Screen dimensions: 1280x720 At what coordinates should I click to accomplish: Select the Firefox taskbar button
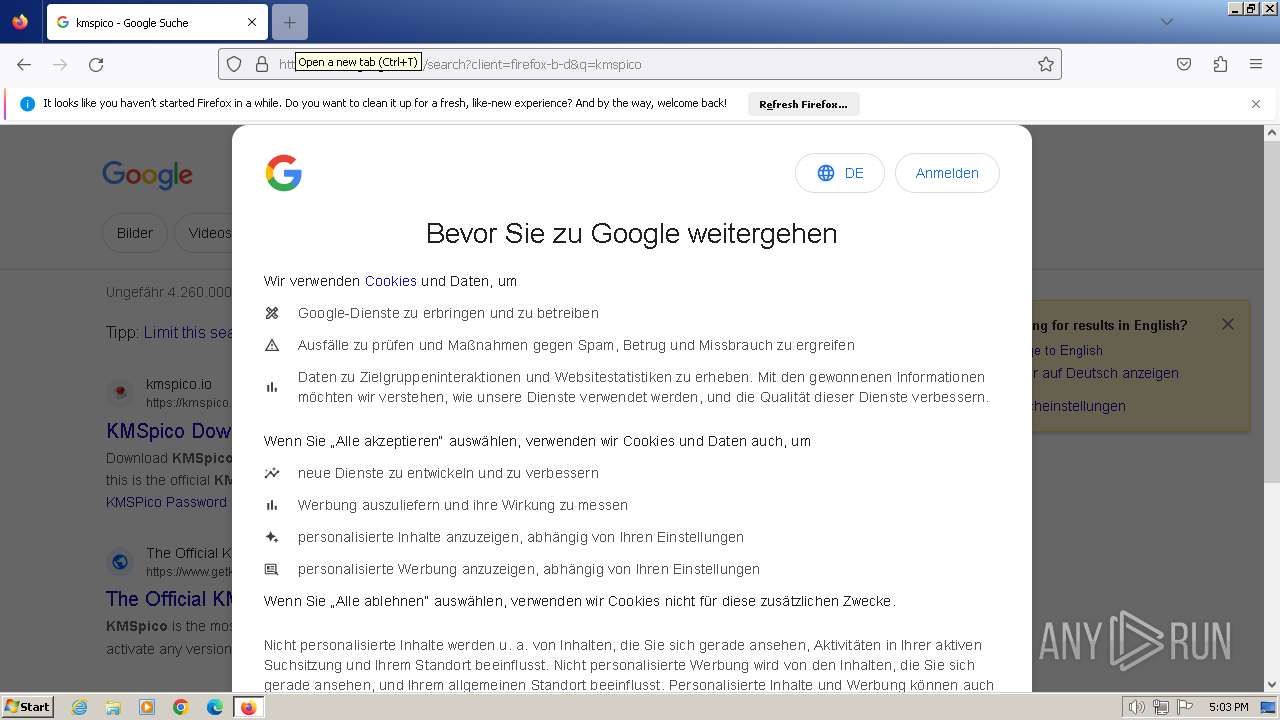pos(249,707)
